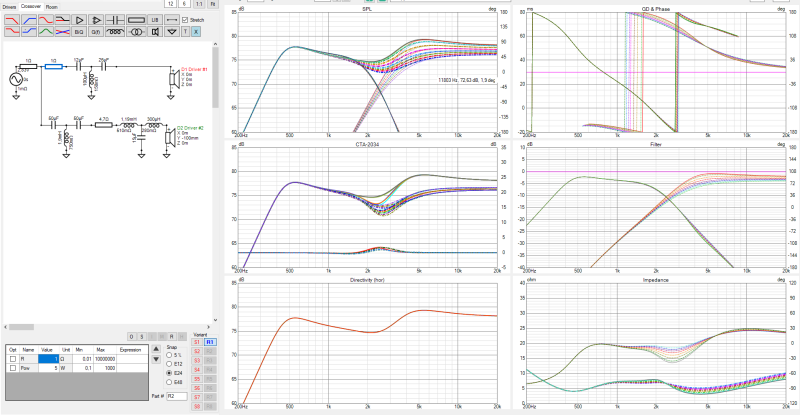Click the B/Q block button
This screenshot has width=800, height=415.
(x=79, y=32)
